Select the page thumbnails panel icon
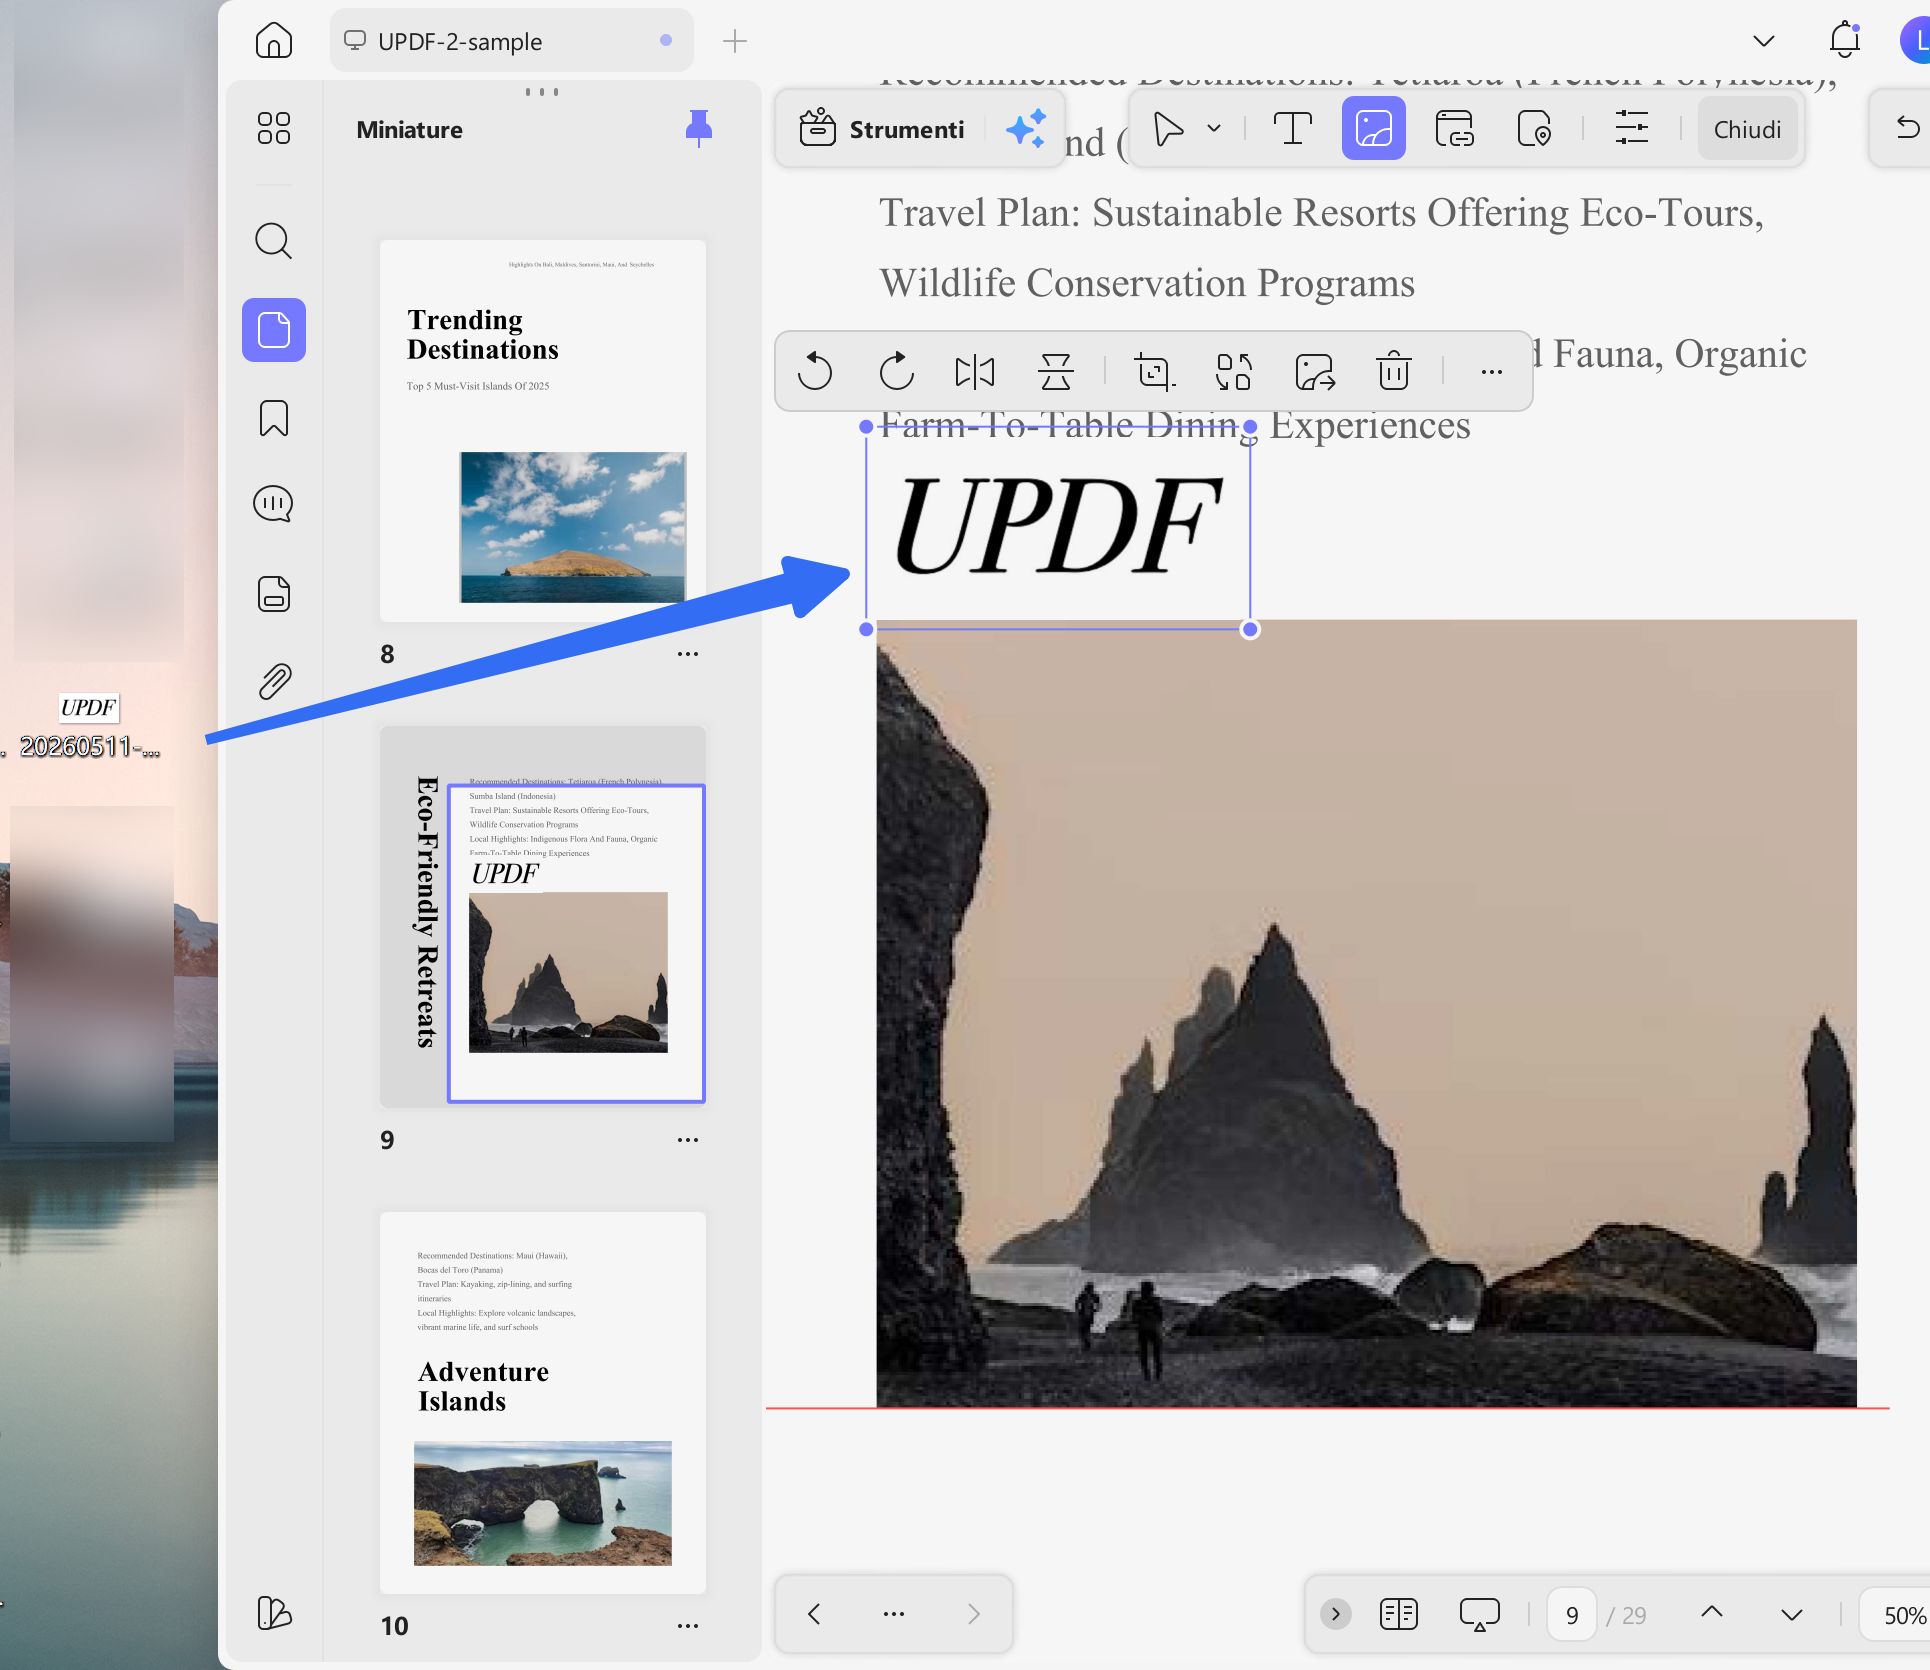The width and height of the screenshot is (1930, 1670). pyautogui.click(x=273, y=330)
